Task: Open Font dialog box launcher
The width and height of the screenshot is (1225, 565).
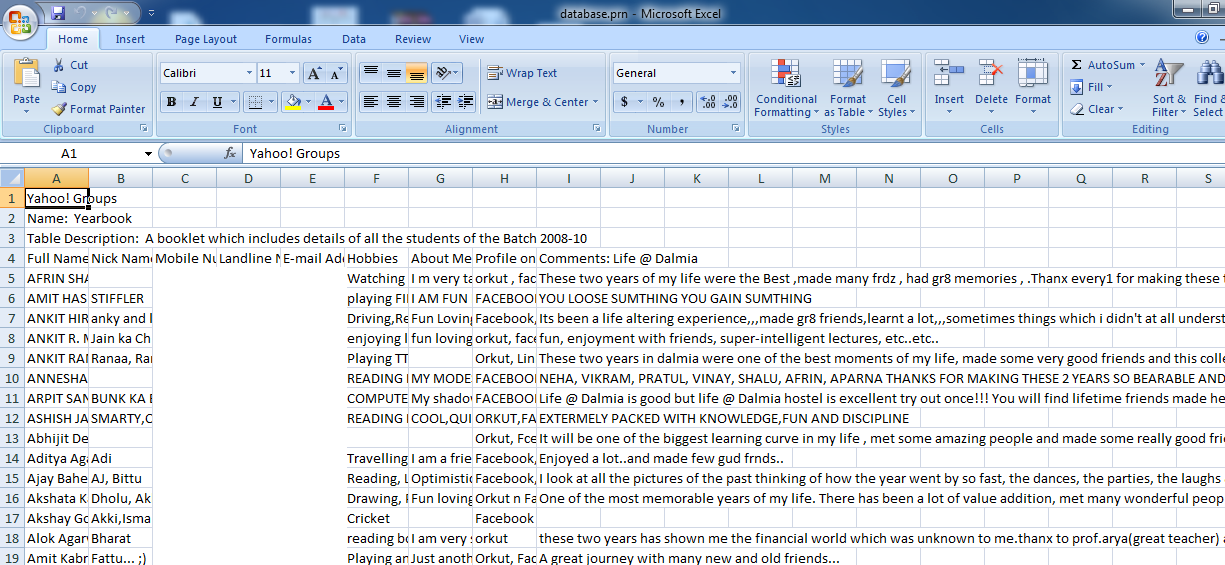Action: pos(344,129)
